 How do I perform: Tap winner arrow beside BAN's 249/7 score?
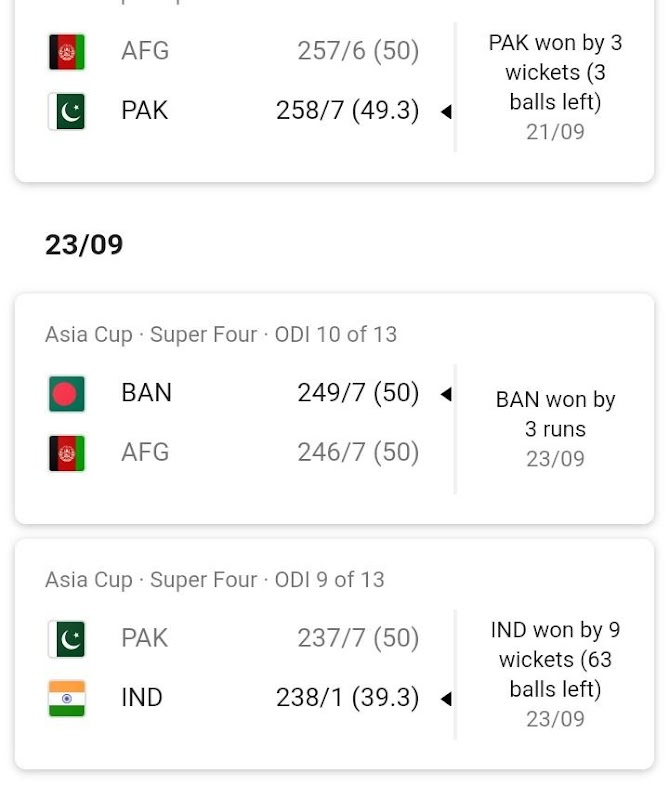coord(446,394)
